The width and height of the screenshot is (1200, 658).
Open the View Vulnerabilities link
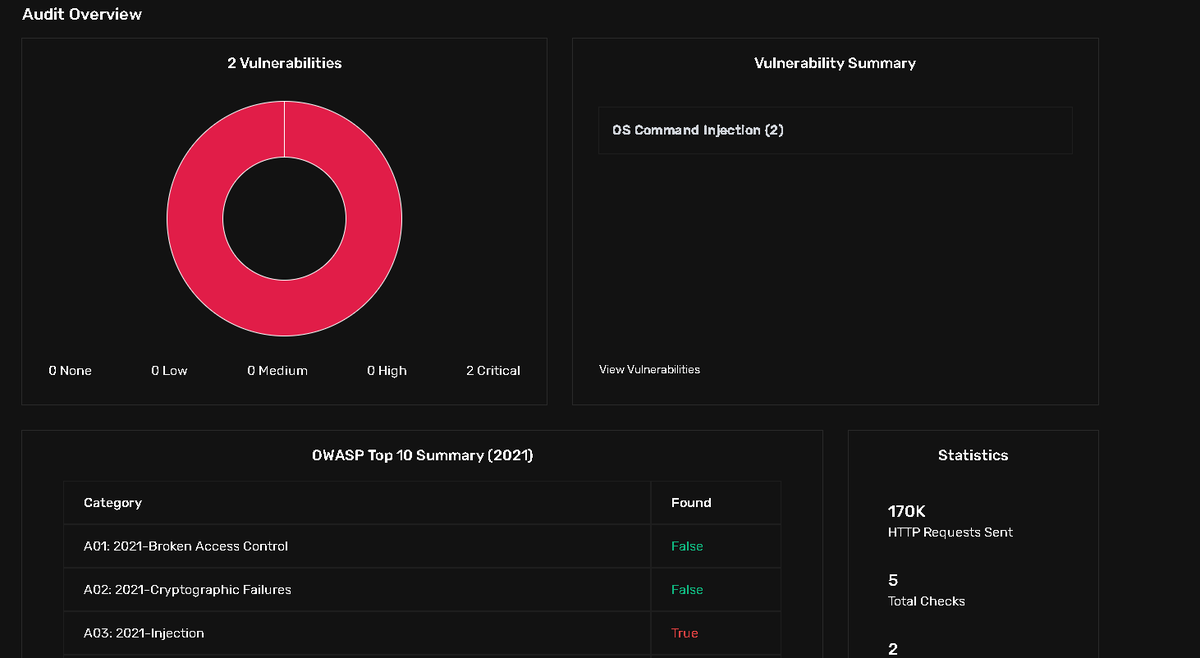tap(649, 370)
